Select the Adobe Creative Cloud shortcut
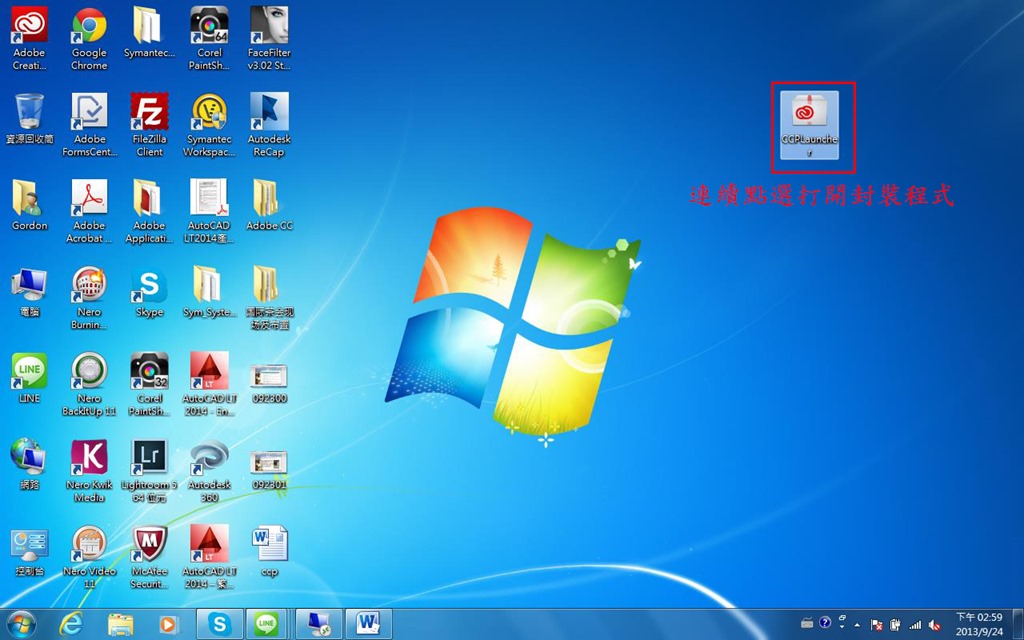Screen dimensions: 1024x640 tap(29, 38)
